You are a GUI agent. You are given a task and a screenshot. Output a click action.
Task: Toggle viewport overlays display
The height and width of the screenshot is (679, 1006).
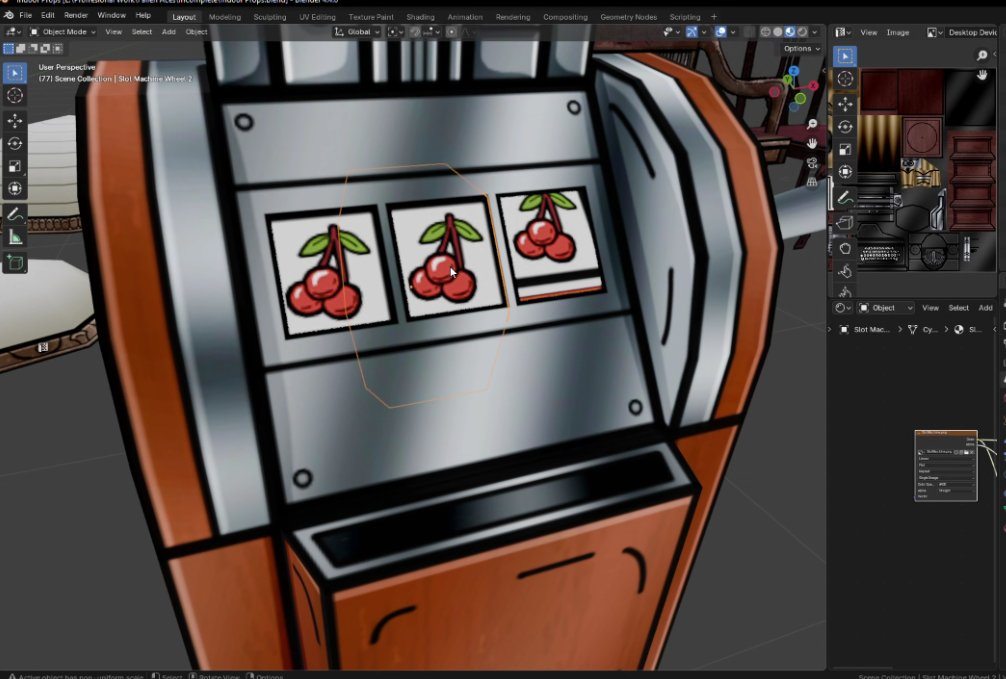[720, 32]
